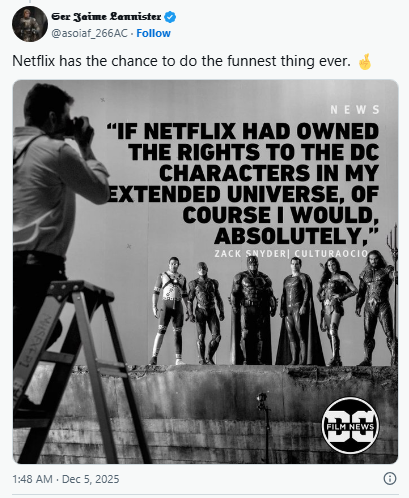Open the tweet info icon
Image resolution: width=409 pixels, height=498 pixels.
point(390,479)
